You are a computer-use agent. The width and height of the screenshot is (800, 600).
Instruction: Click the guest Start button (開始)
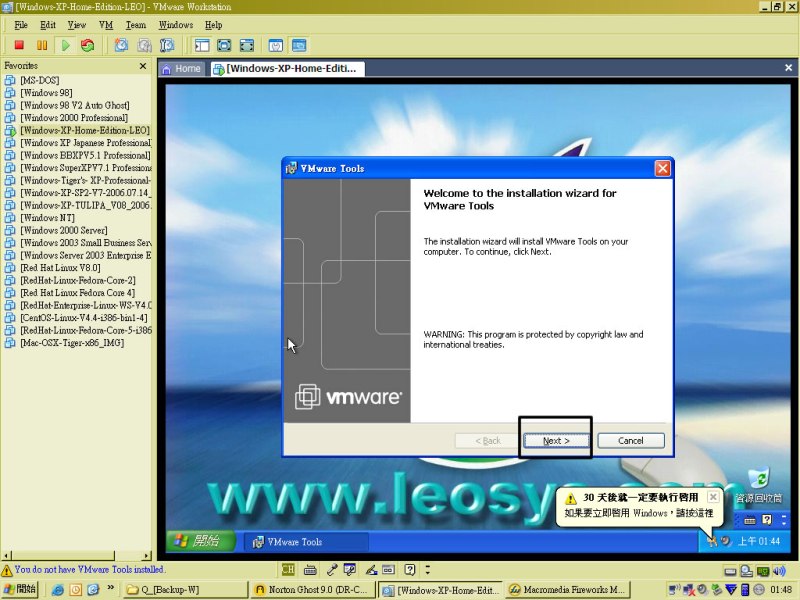(x=201, y=541)
